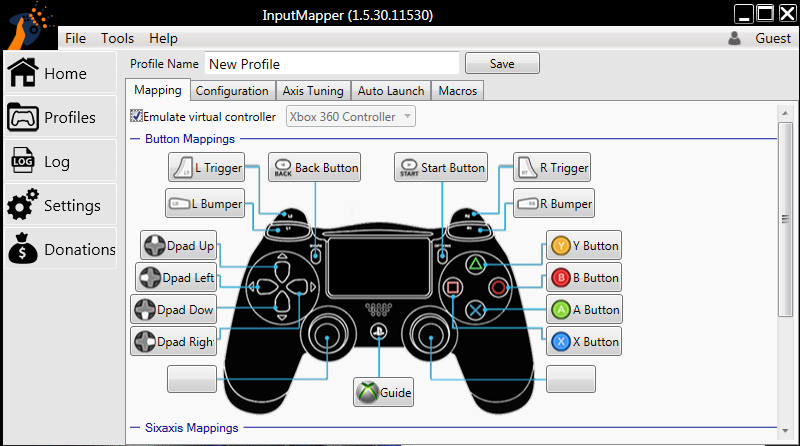Open the Log view
Screen dimensions: 800x446
[x=60, y=161]
